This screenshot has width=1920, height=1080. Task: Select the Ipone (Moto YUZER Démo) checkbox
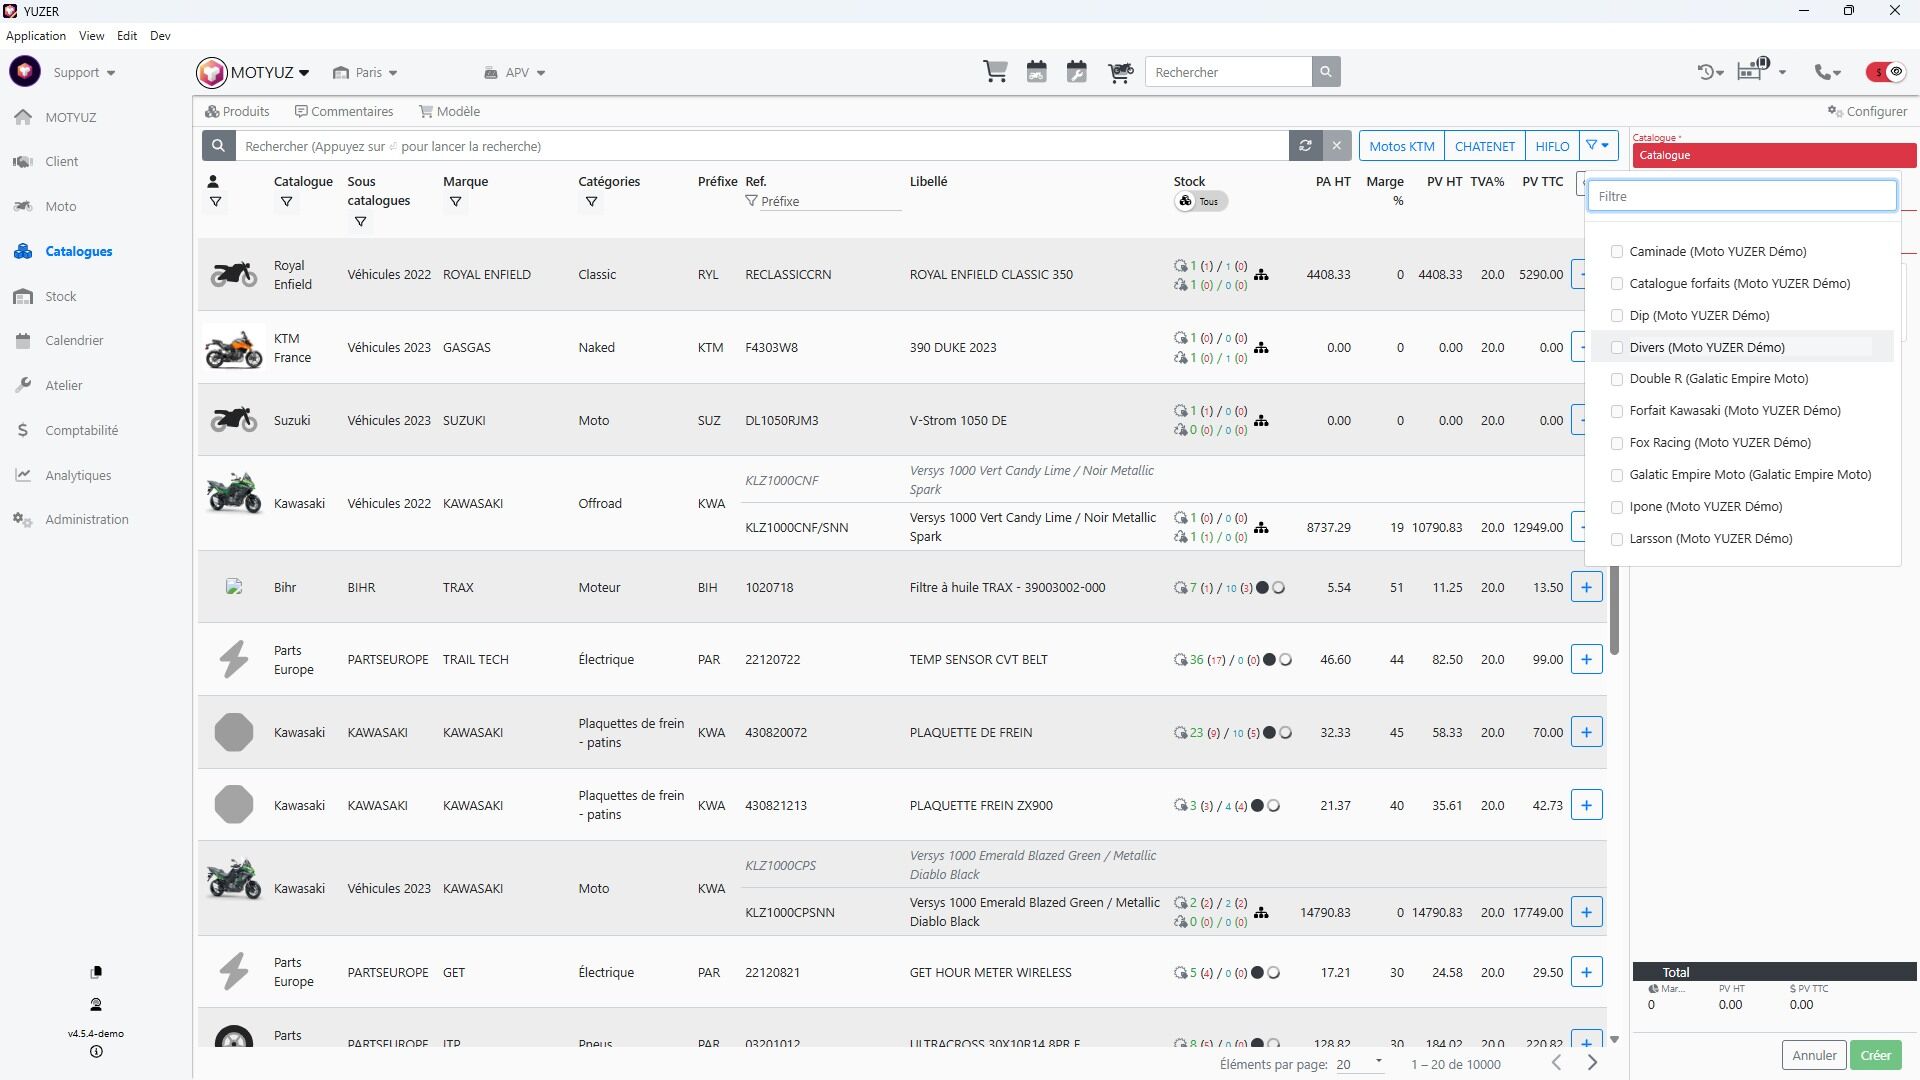(1617, 507)
